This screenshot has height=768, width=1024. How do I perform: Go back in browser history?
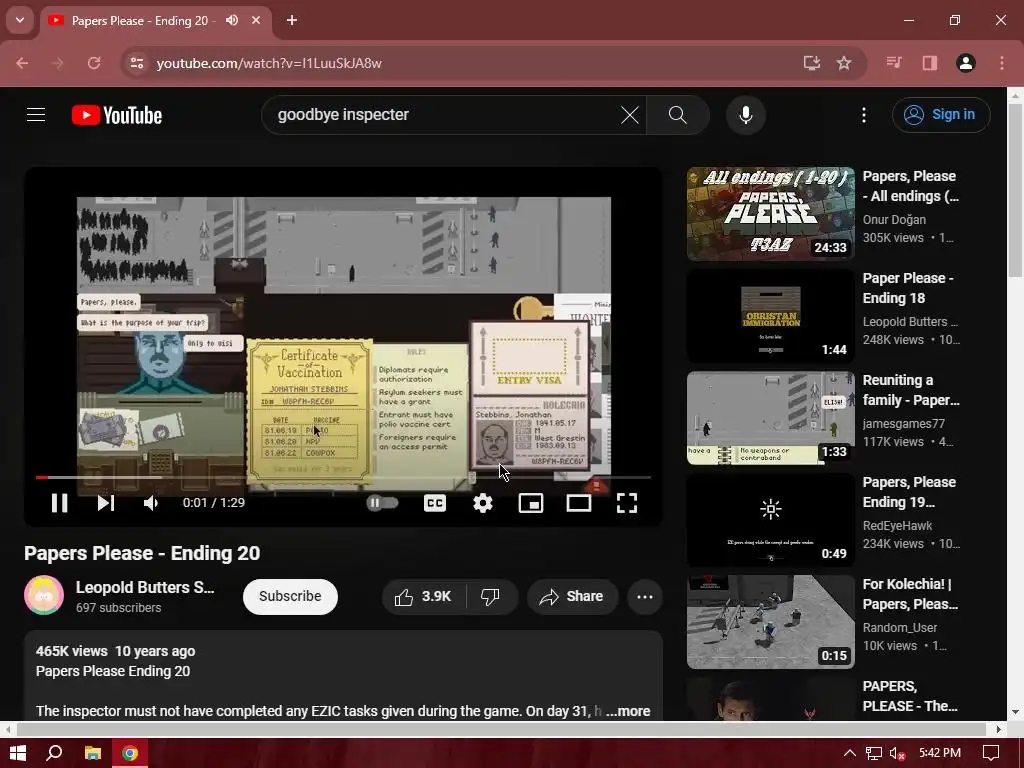coord(22,63)
